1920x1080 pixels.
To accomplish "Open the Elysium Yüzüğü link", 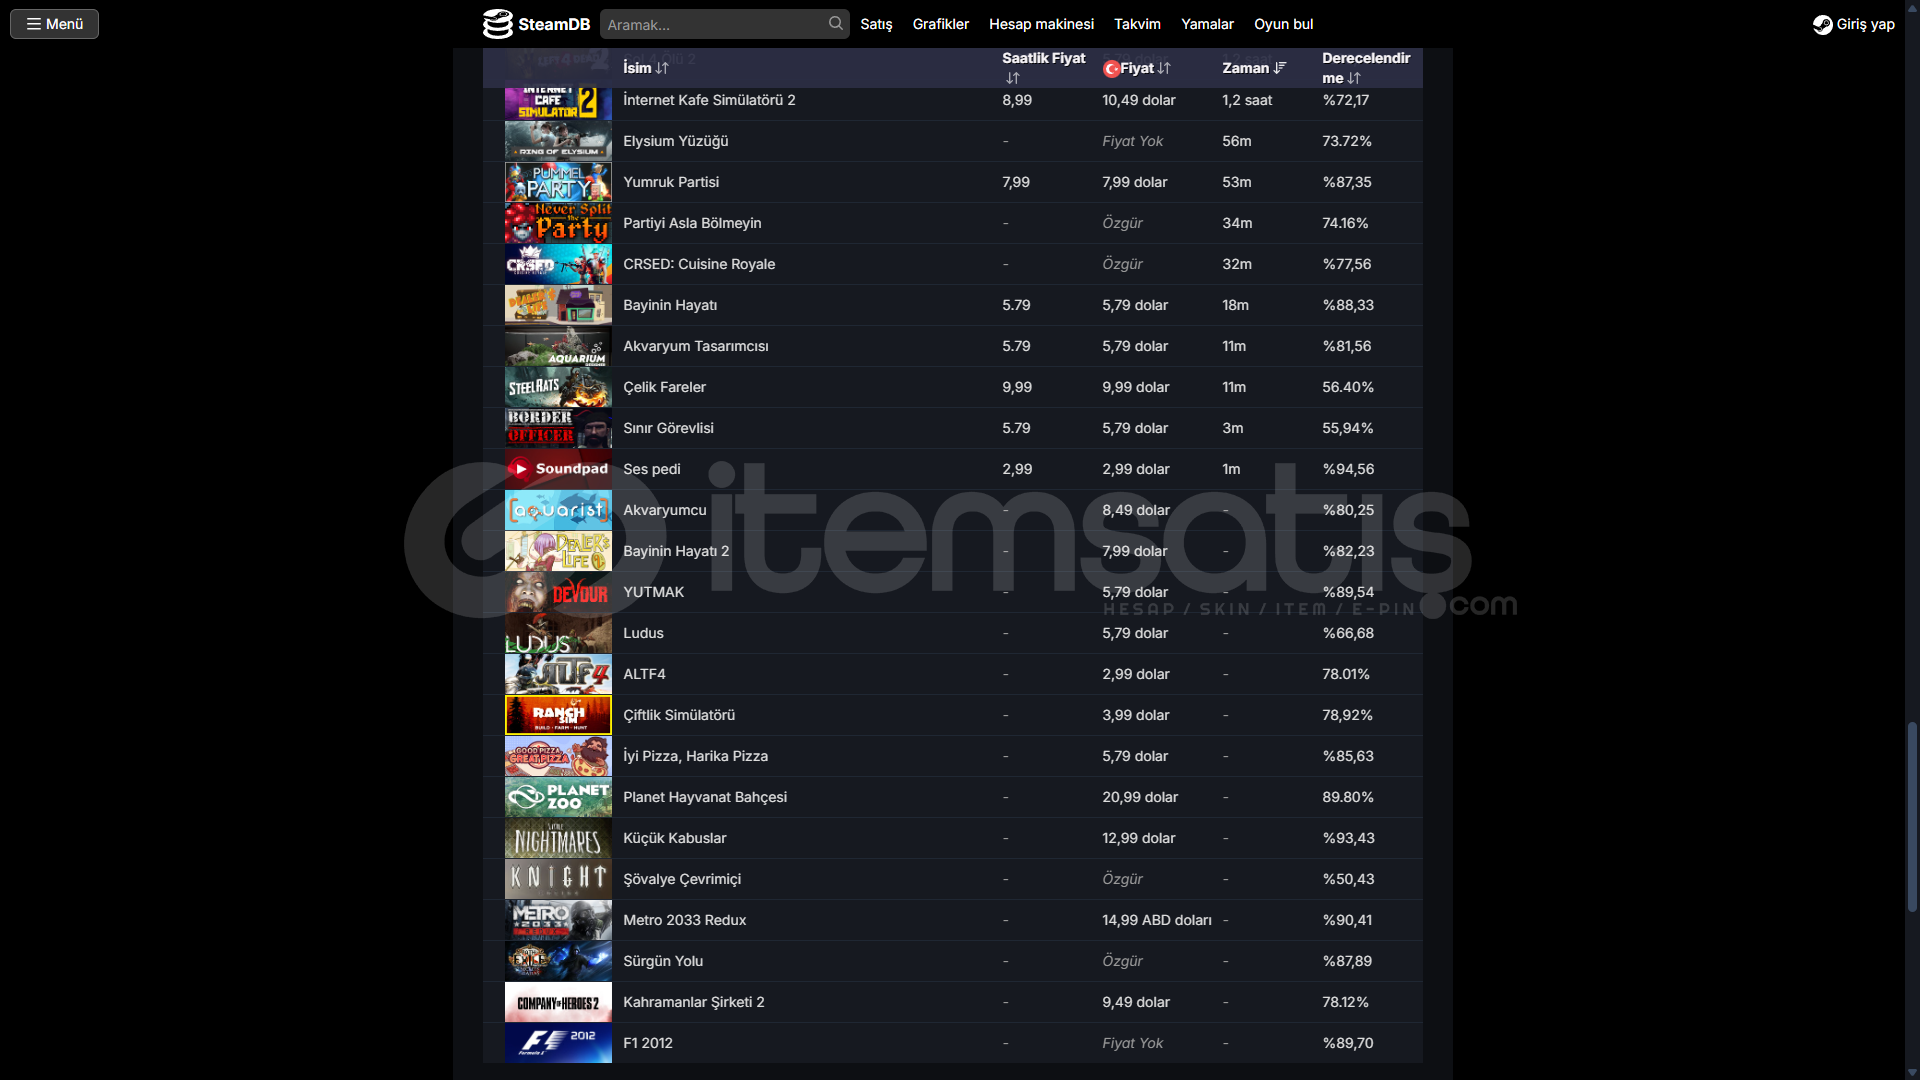I will pos(675,141).
